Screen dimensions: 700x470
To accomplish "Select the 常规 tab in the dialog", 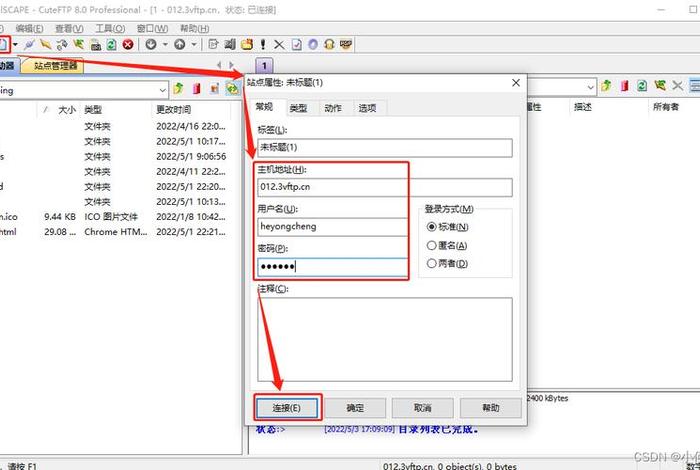I will 264,107.
